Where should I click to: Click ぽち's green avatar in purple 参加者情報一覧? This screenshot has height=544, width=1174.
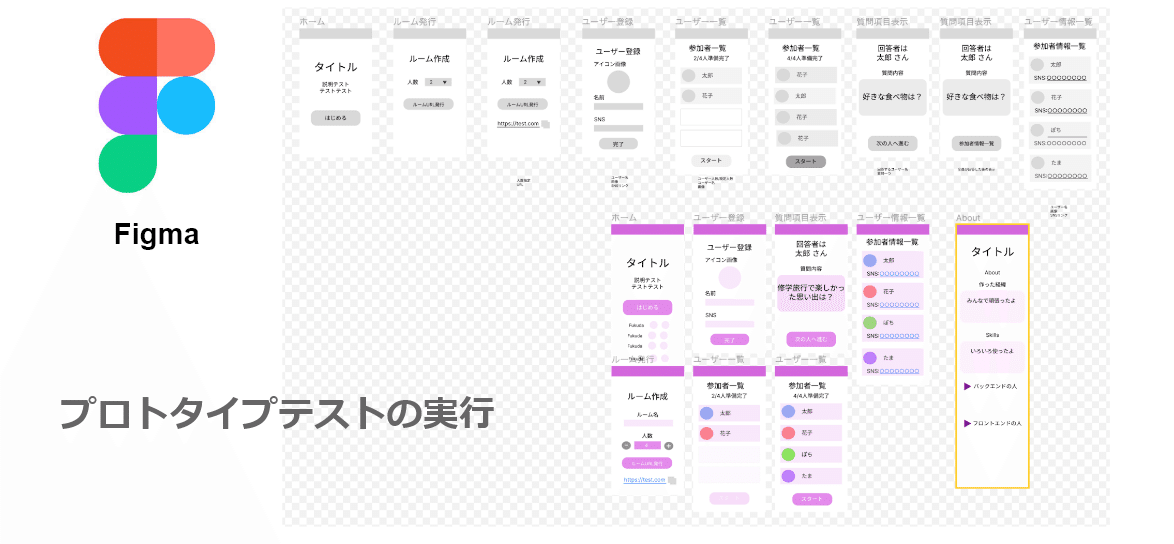[x=869, y=323]
